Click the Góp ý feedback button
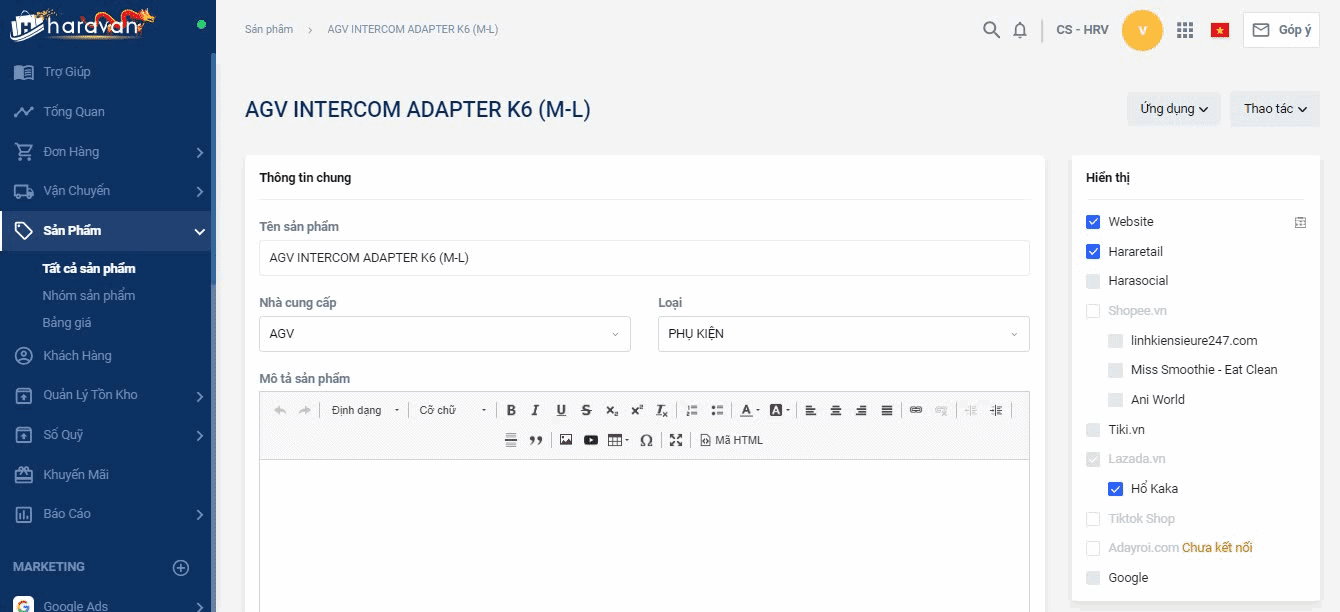Screen dimensions: 1340x612 [x=1281, y=30]
